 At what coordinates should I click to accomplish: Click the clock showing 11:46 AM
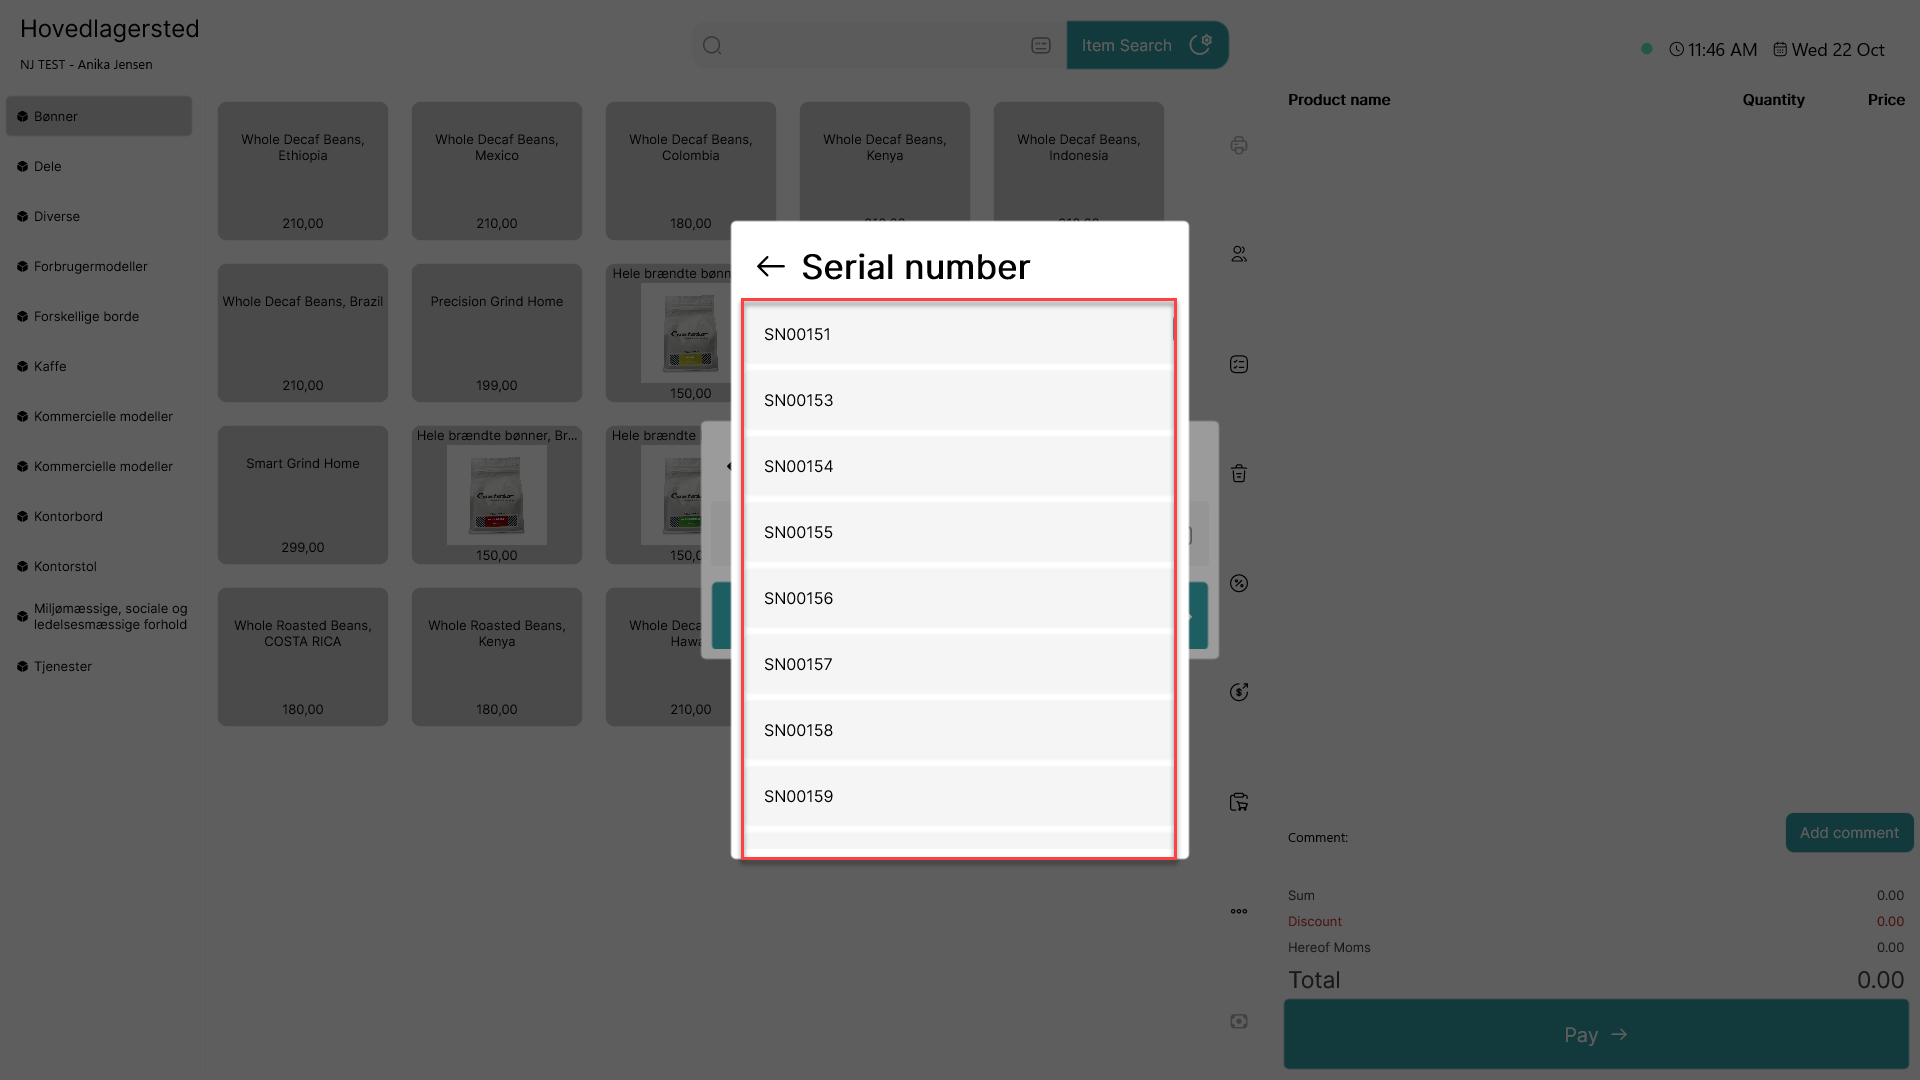tap(1713, 49)
